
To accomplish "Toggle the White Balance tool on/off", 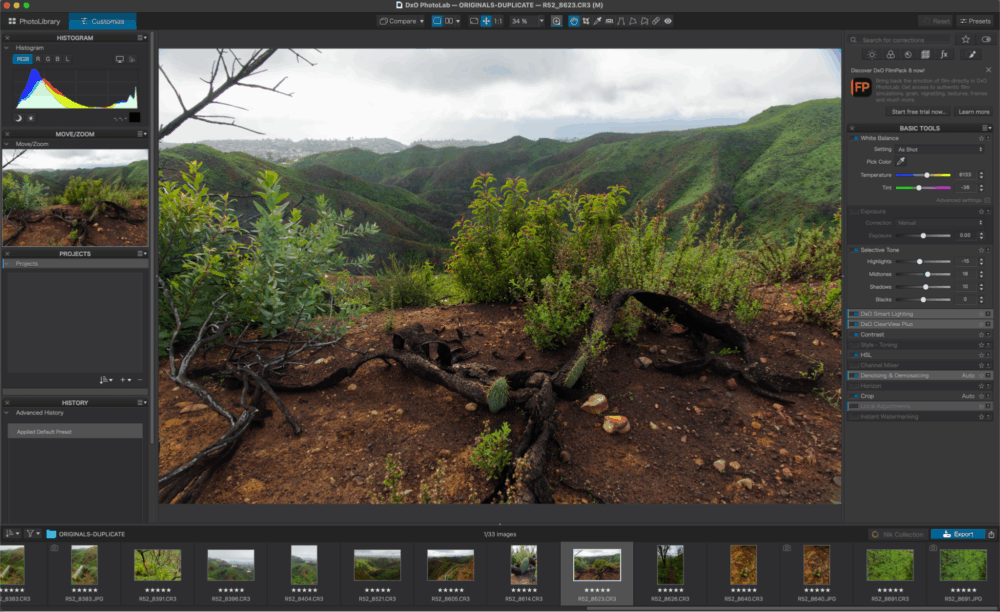I will (855, 138).
